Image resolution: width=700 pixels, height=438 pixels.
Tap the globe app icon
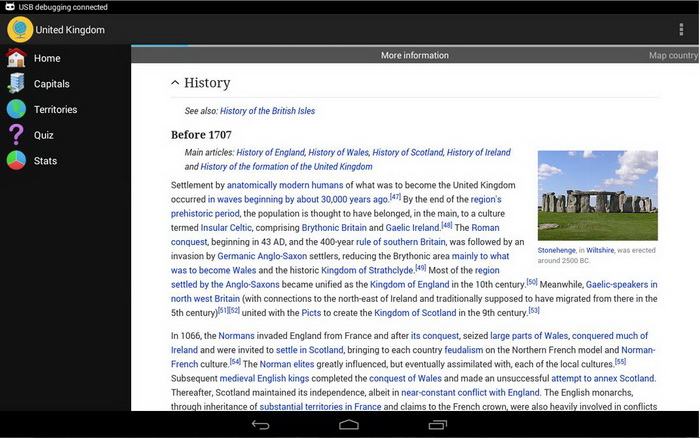point(20,29)
